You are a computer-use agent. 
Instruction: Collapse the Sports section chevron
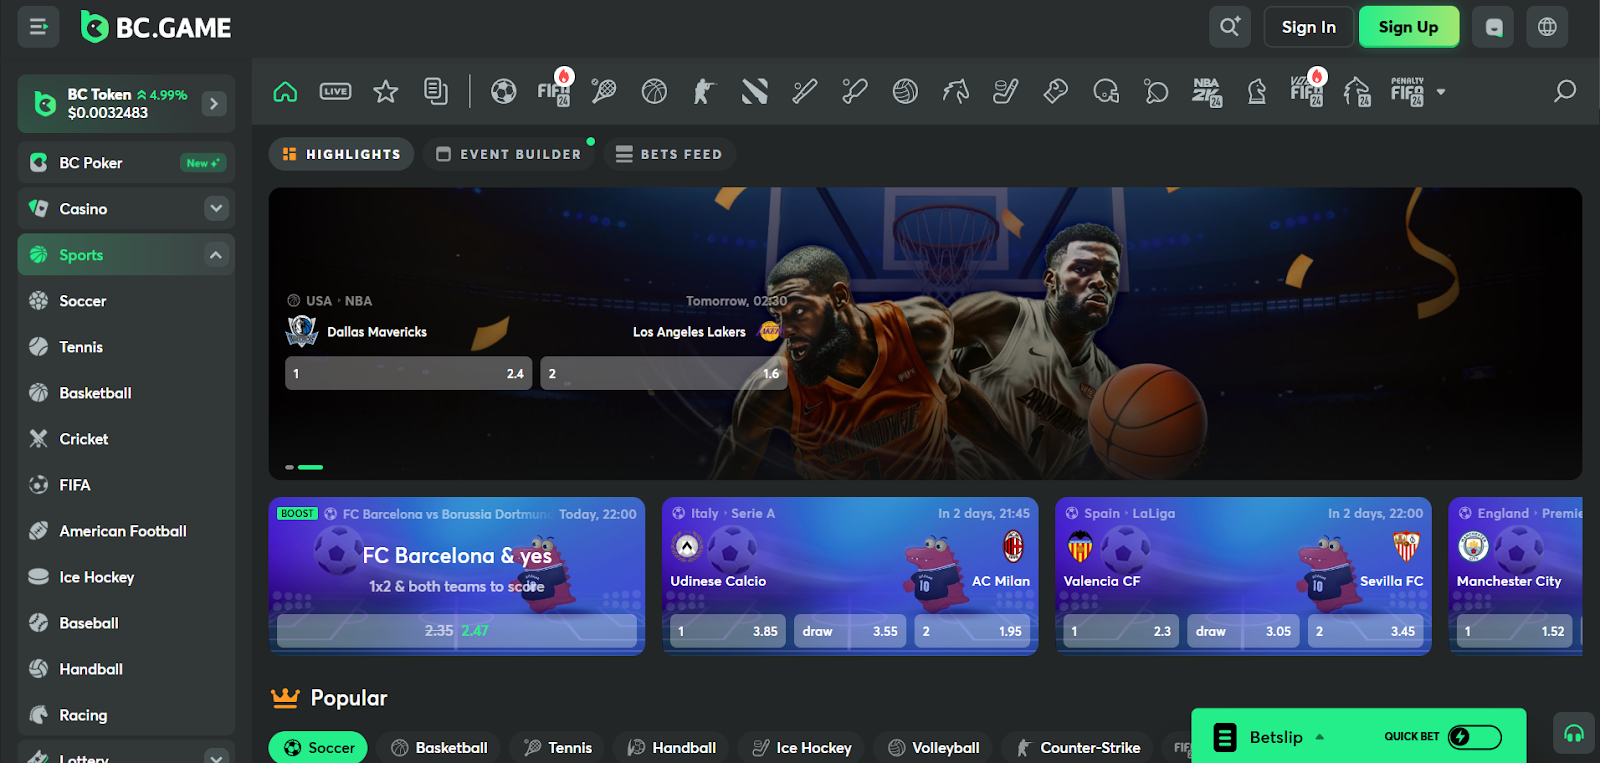(216, 255)
